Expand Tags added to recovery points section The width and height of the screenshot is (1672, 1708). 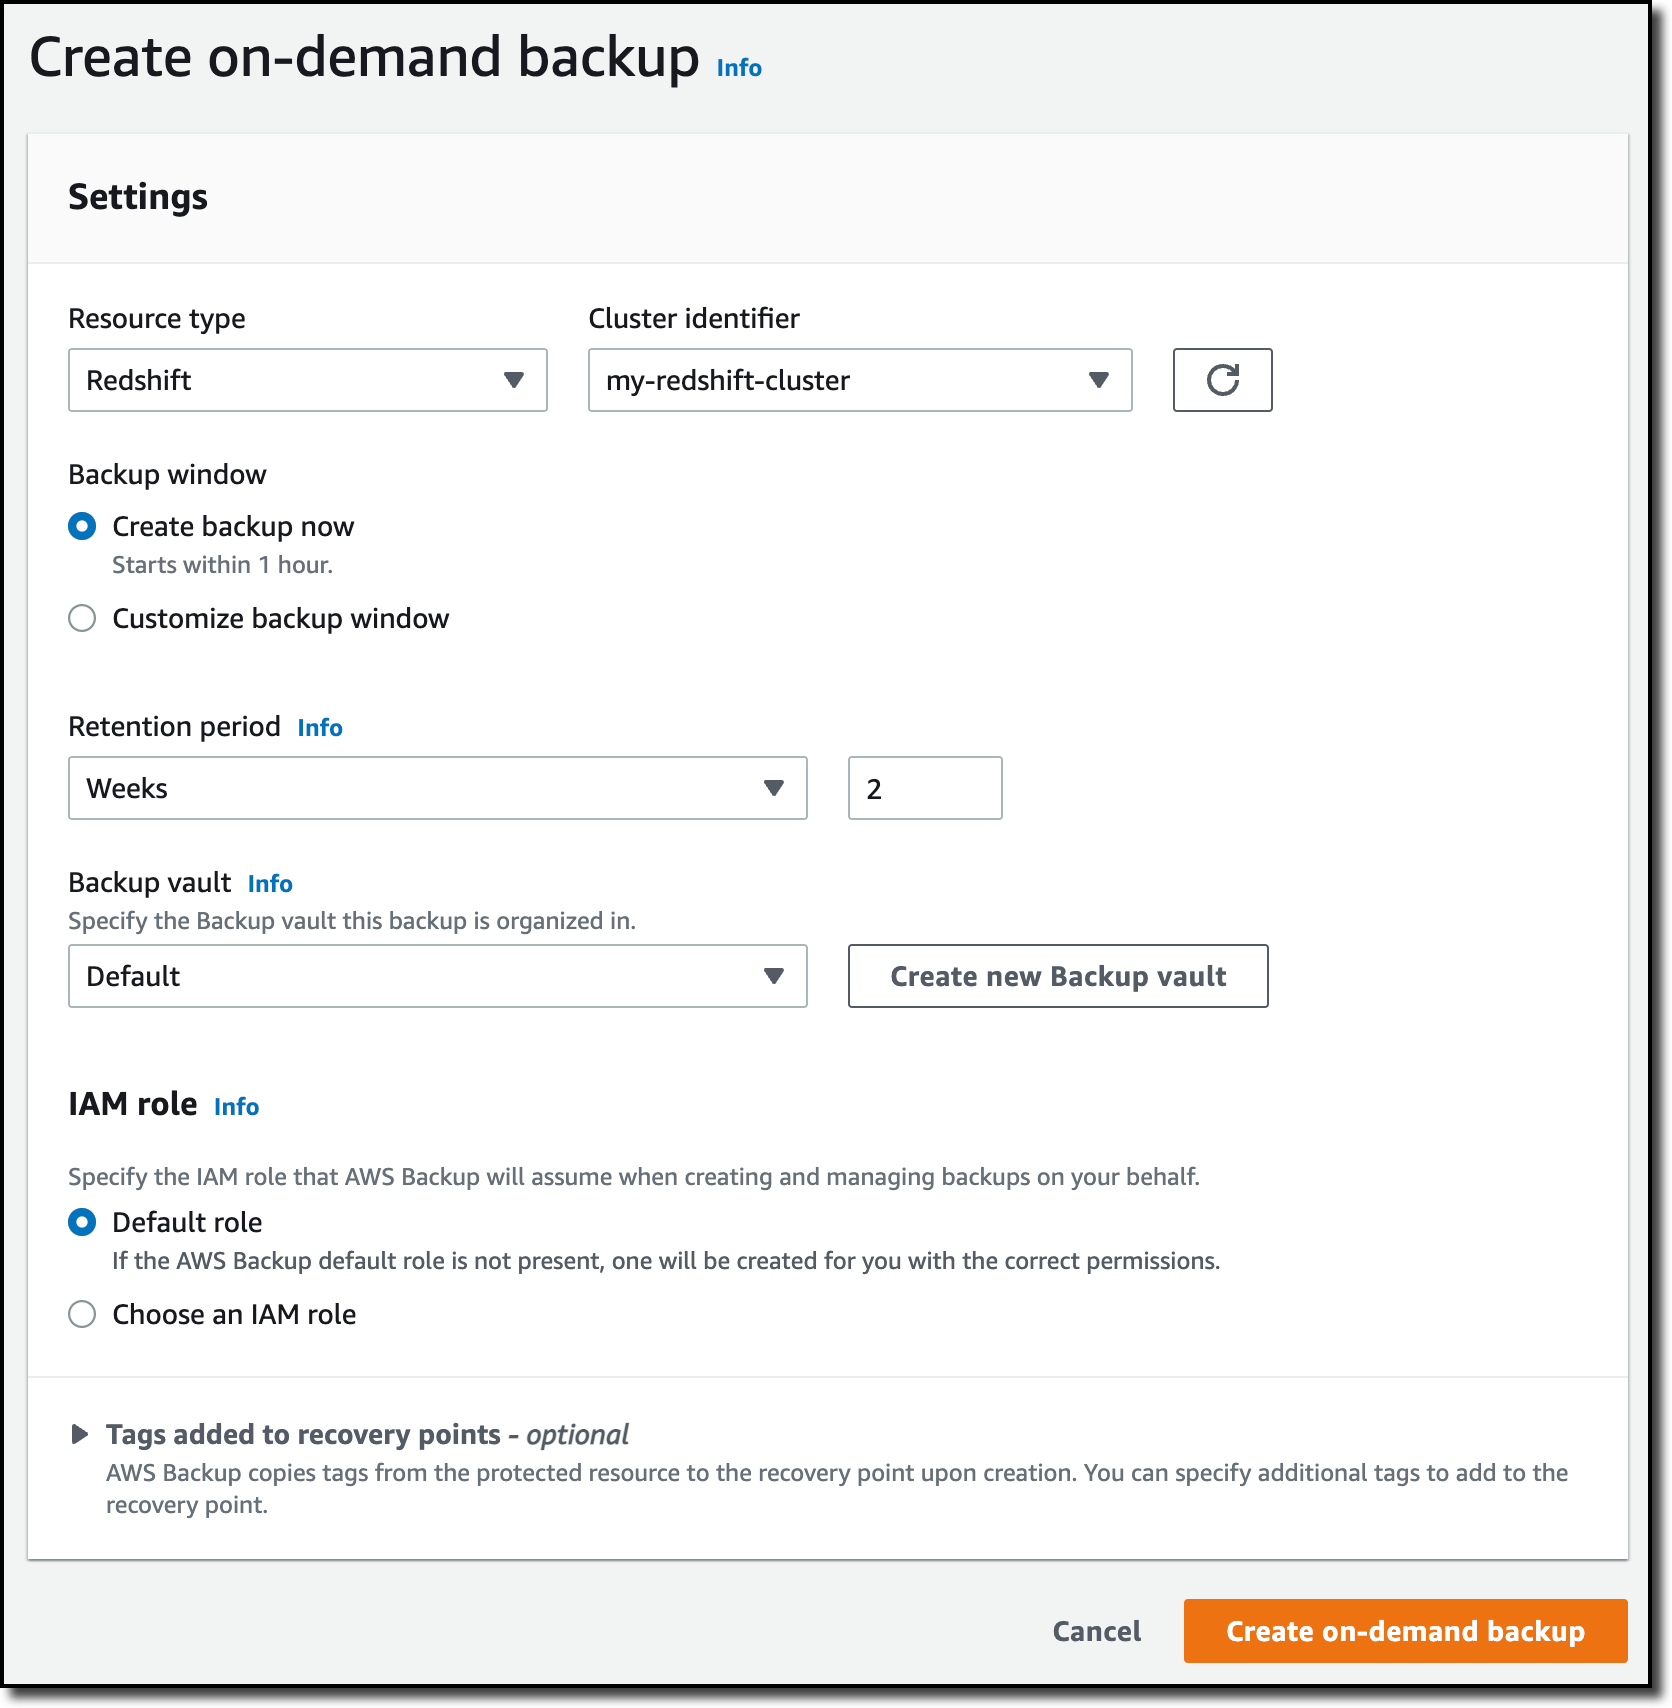pyautogui.click(x=80, y=1435)
